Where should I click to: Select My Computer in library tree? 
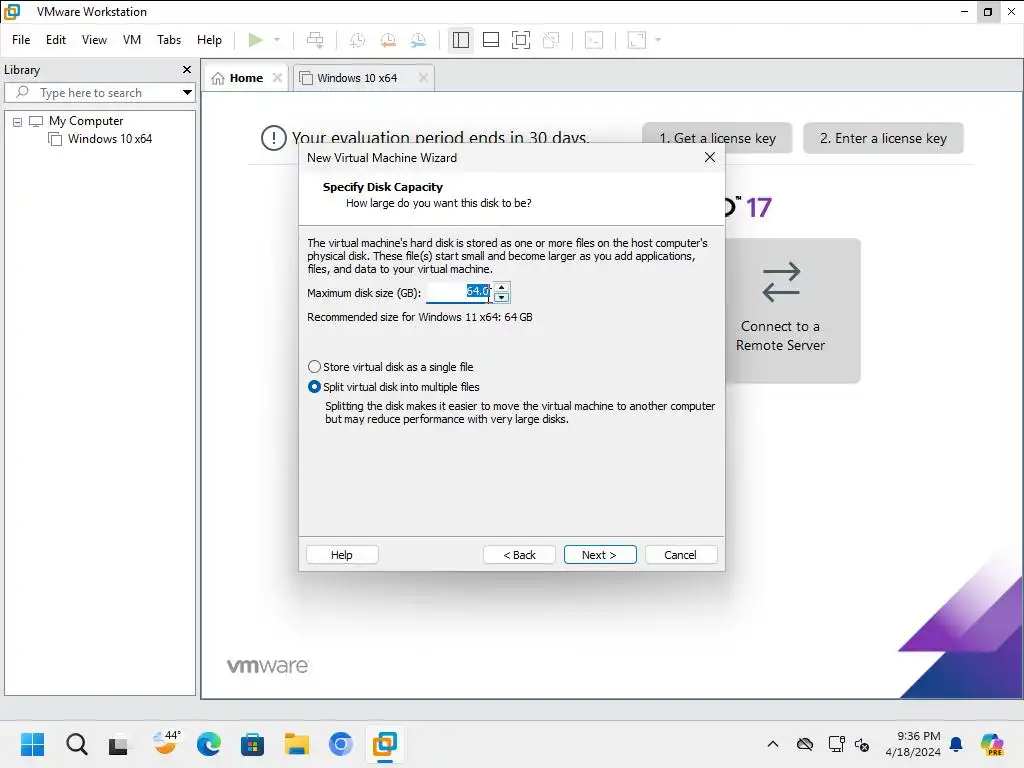86,121
